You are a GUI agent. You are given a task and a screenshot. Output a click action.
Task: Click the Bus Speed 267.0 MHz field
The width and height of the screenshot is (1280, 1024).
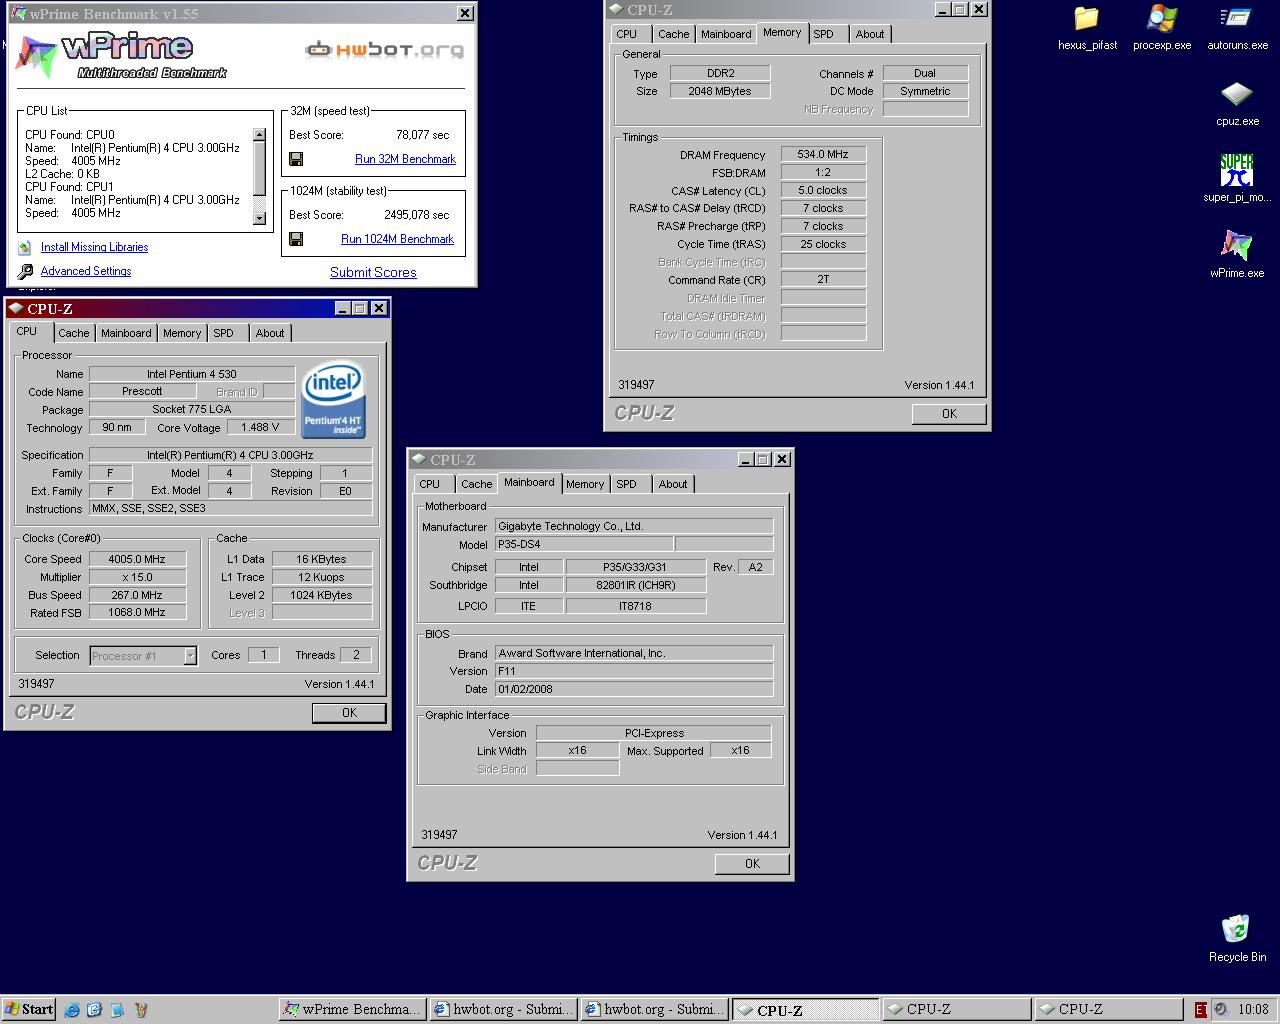[x=137, y=595]
